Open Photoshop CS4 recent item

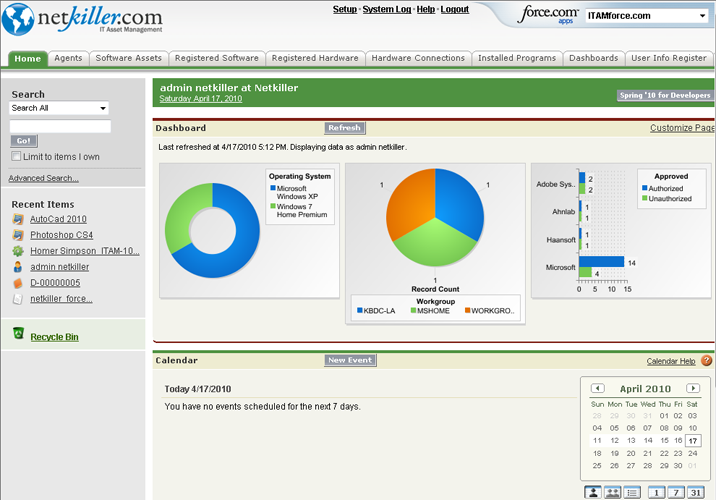point(62,235)
